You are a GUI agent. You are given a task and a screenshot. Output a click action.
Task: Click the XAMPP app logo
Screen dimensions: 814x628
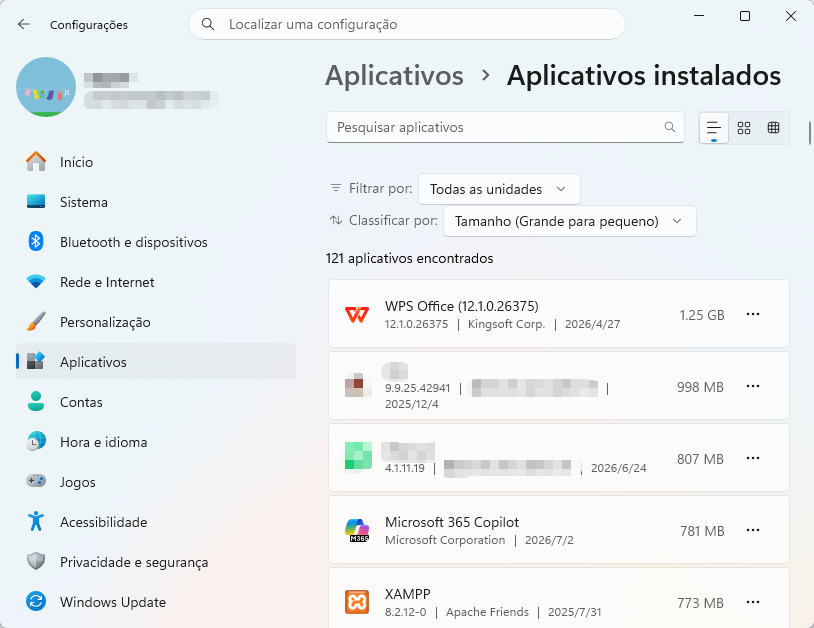click(x=357, y=602)
